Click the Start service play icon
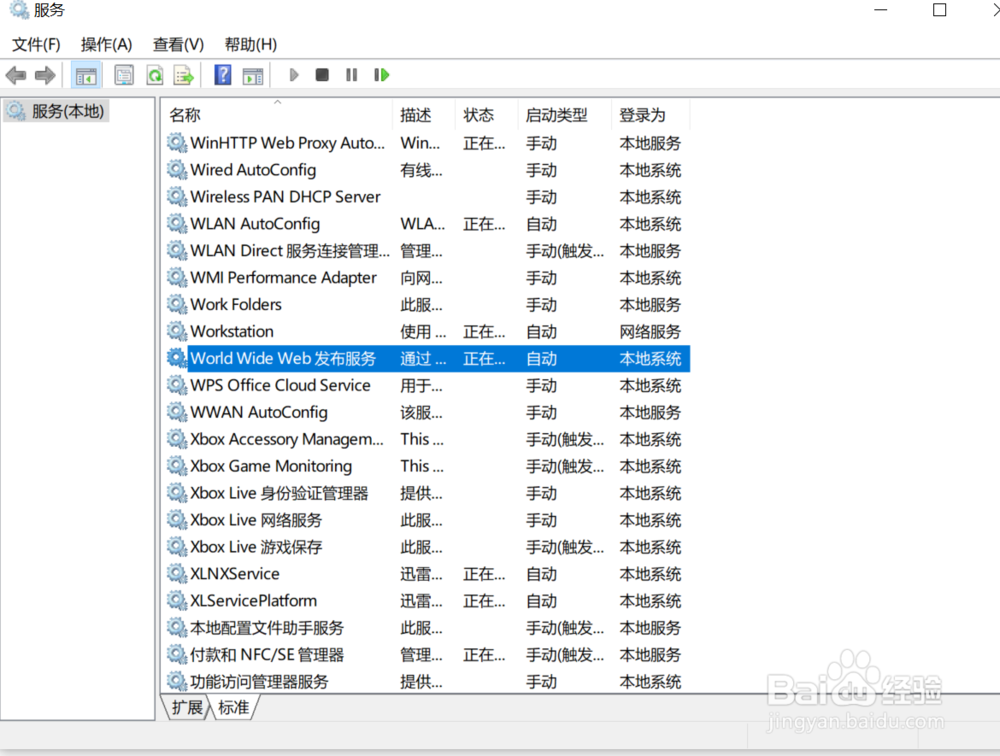Screen dimensions: 1000x756 [293, 75]
